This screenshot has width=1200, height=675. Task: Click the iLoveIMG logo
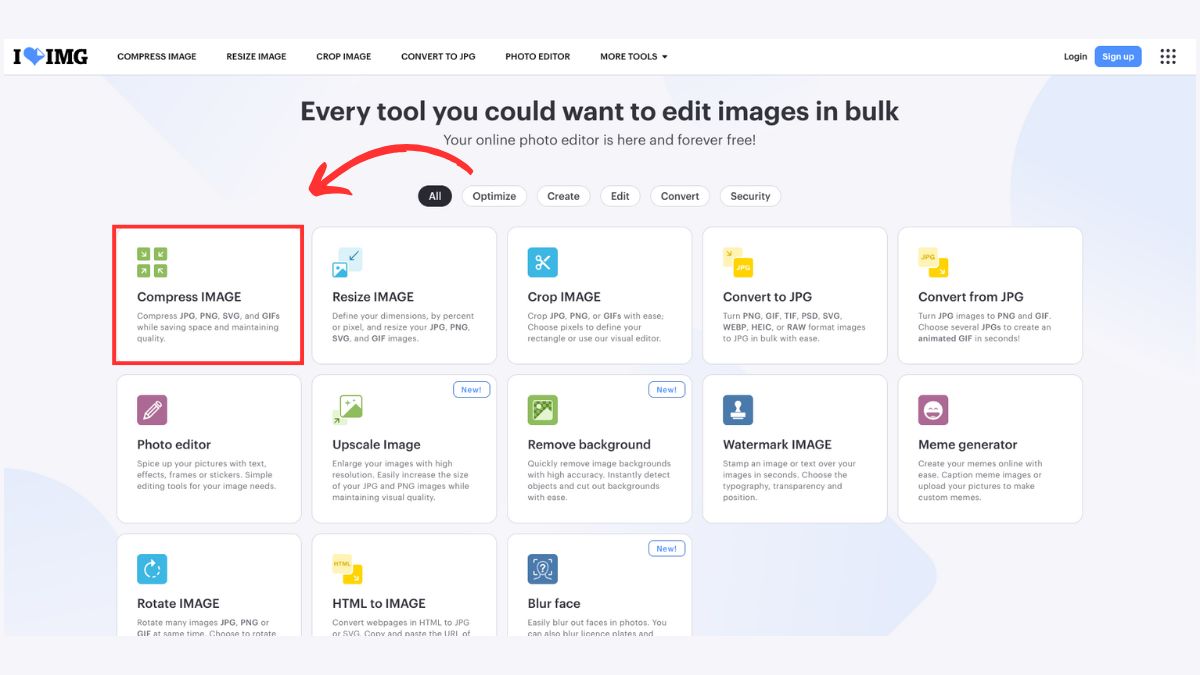coord(50,57)
